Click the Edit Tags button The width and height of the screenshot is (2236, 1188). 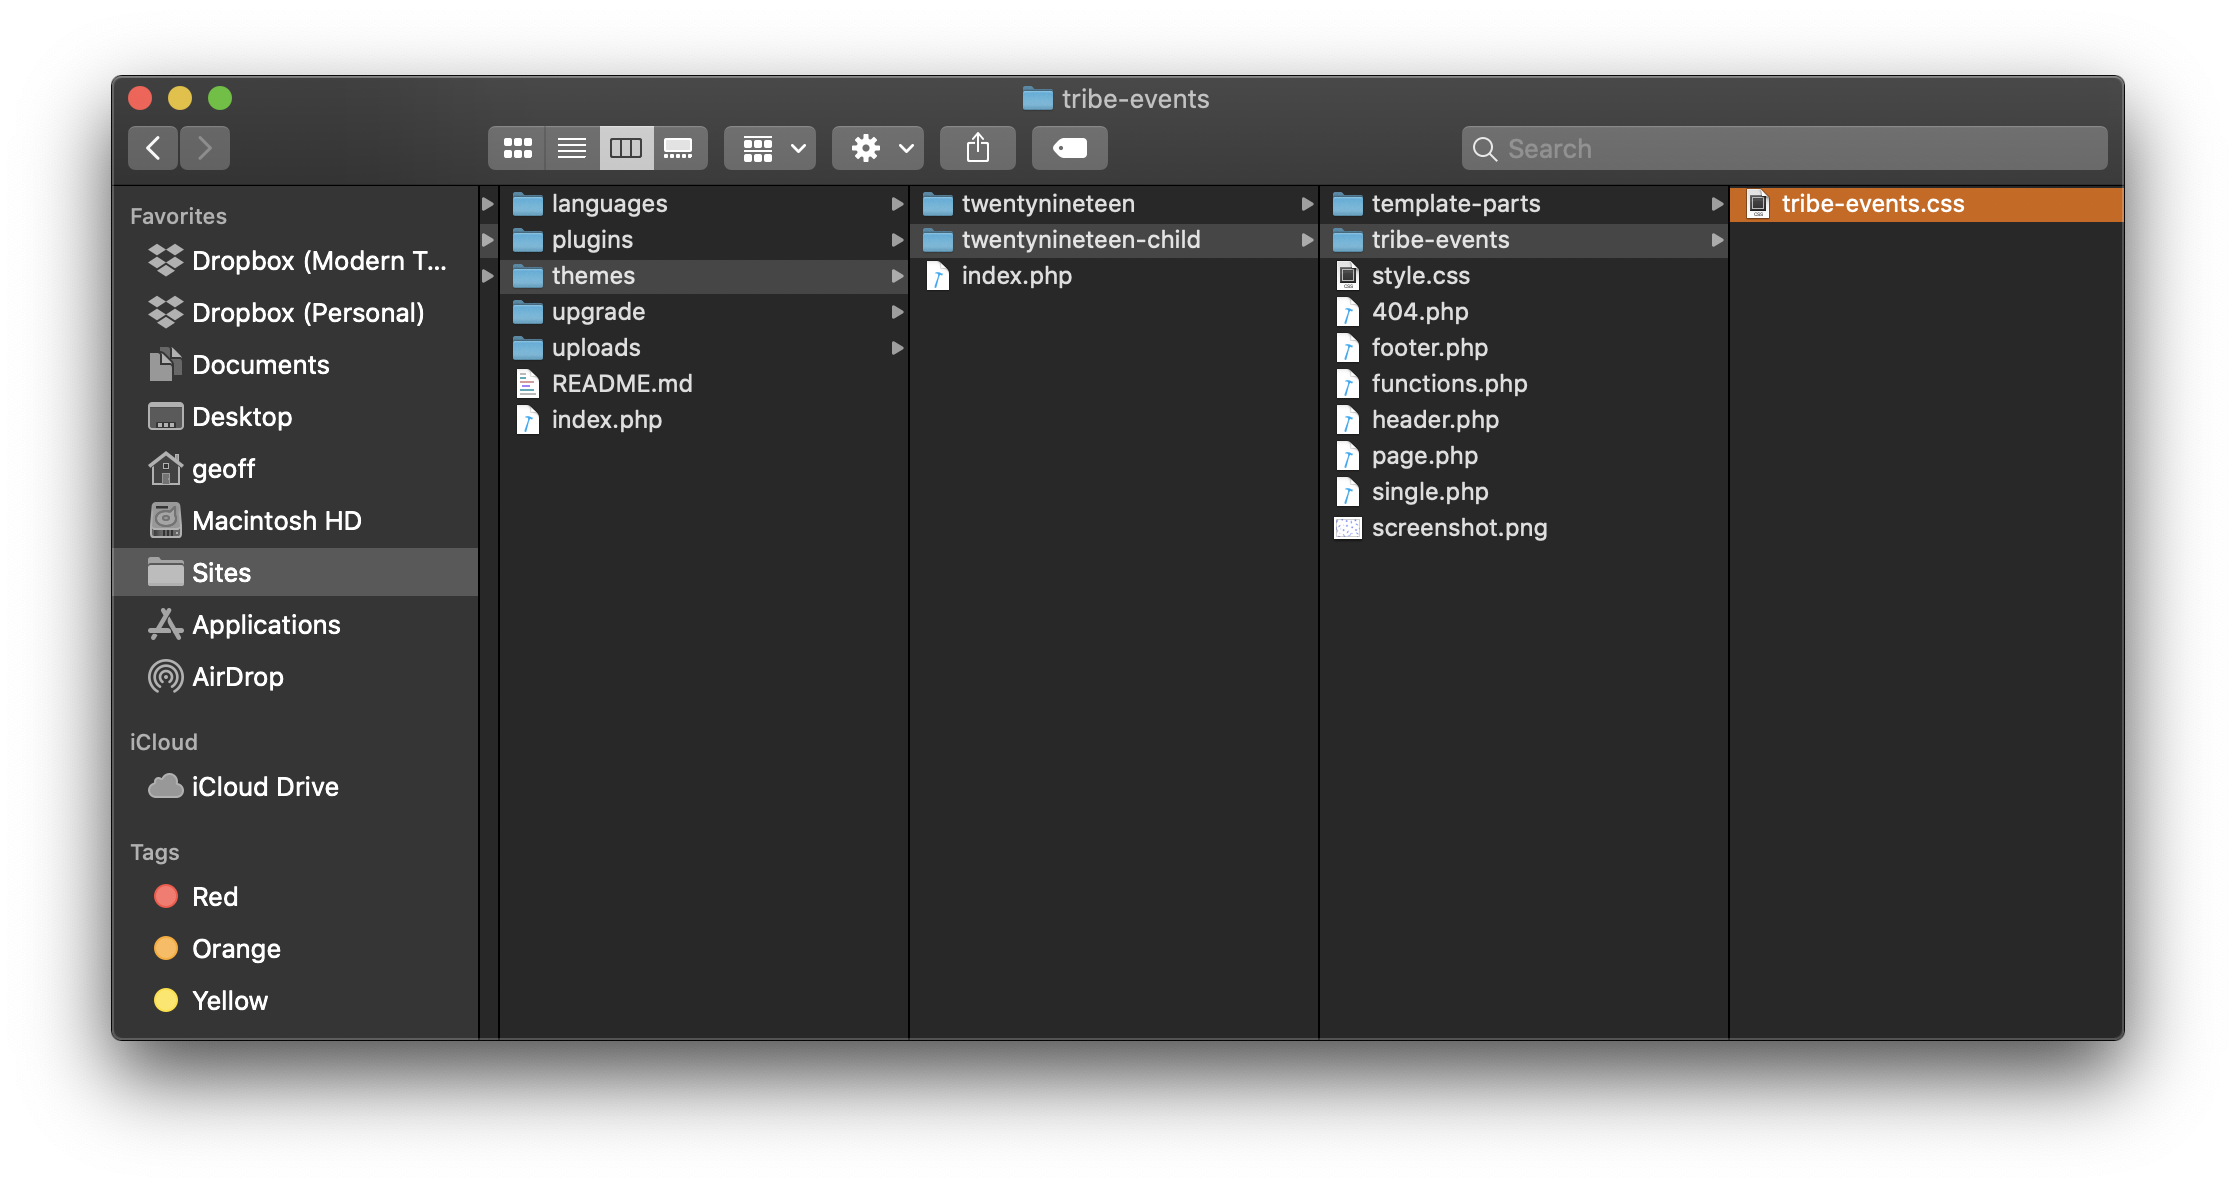(1070, 148)
